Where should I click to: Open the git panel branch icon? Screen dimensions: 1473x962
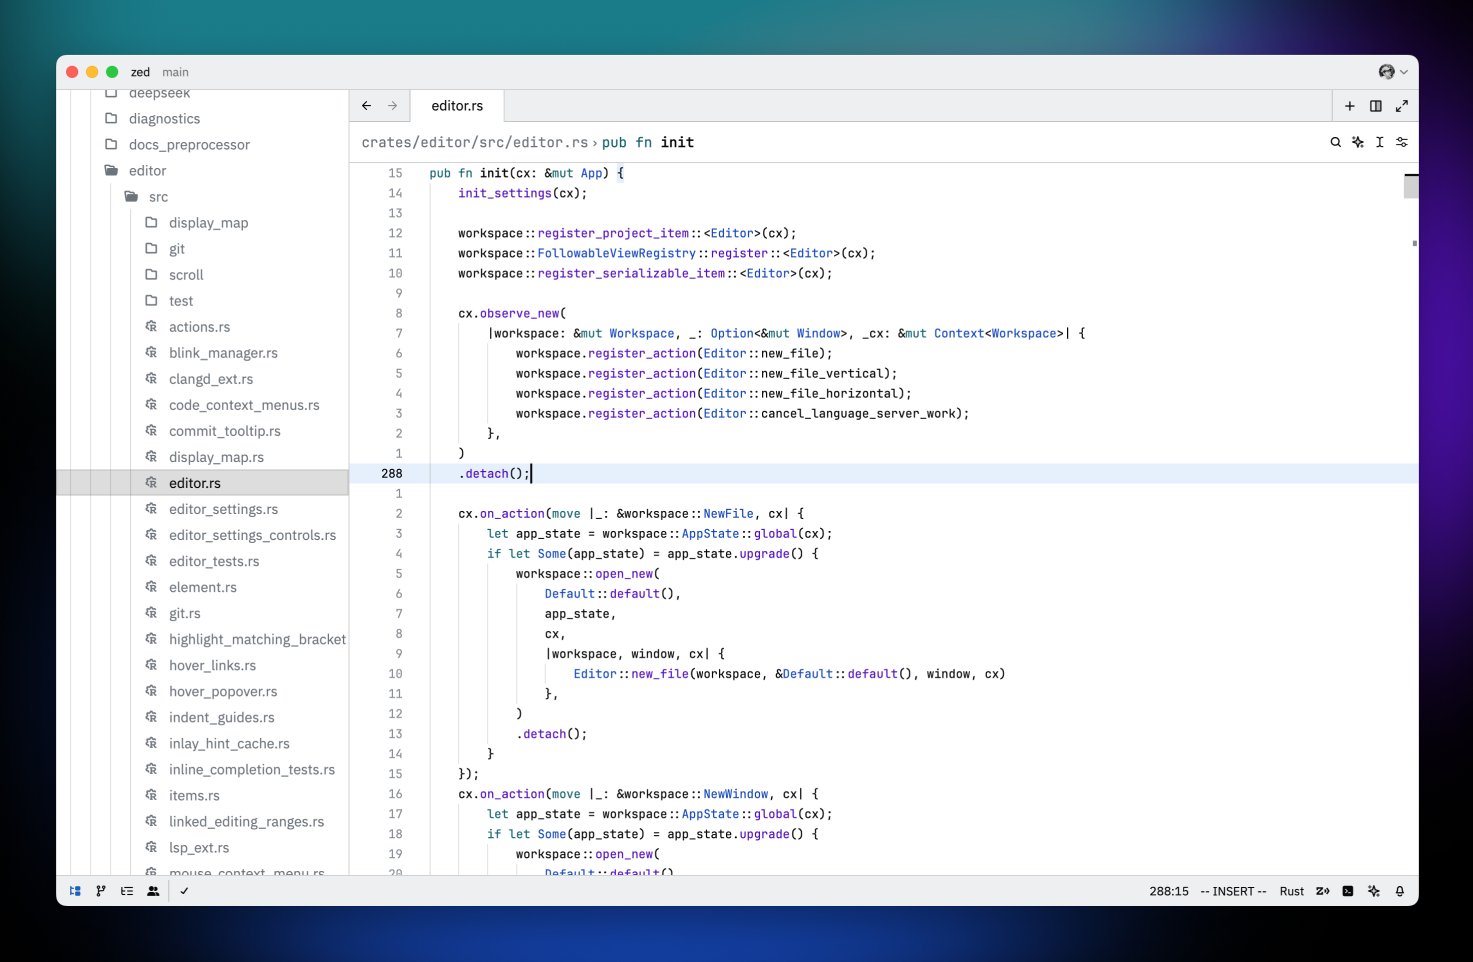[101, 891]
